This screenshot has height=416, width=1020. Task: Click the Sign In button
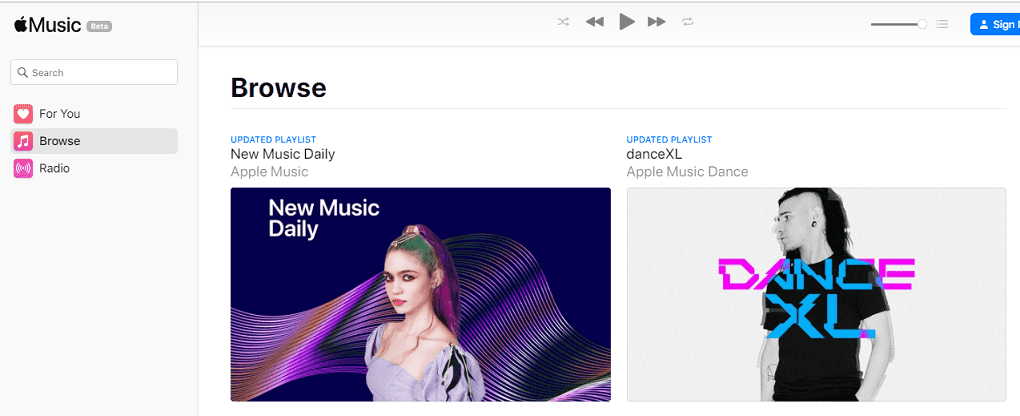pyautogui.click(x=995, y=24)
